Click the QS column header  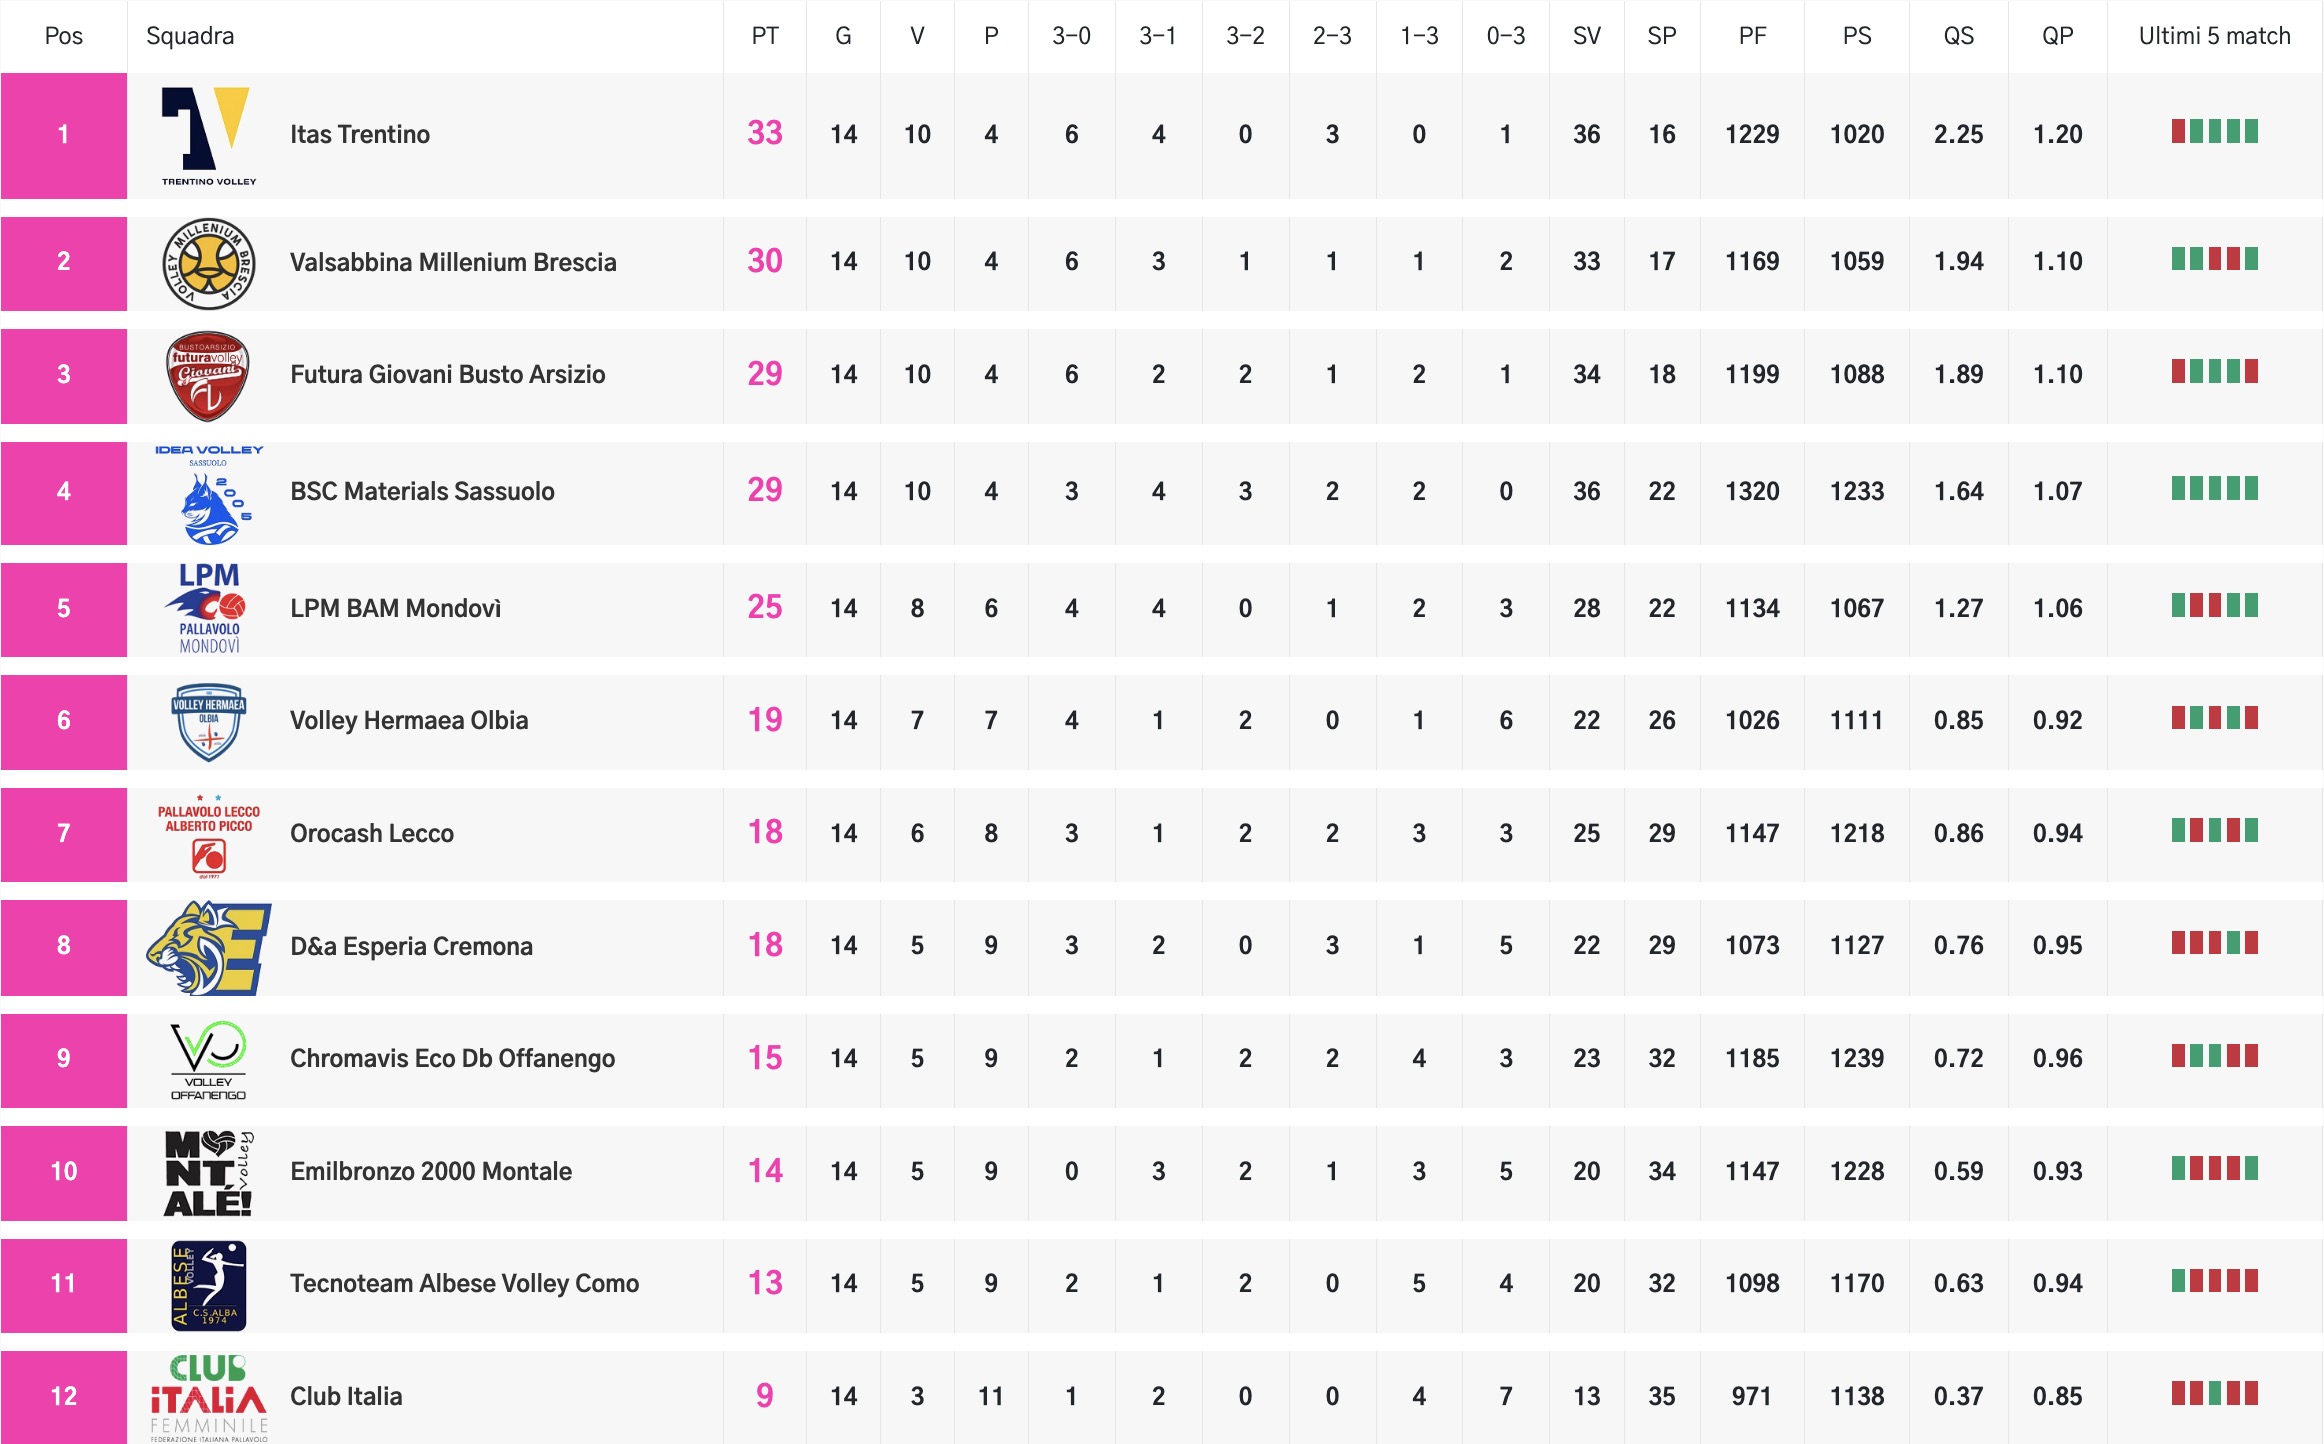point(1958,36)
